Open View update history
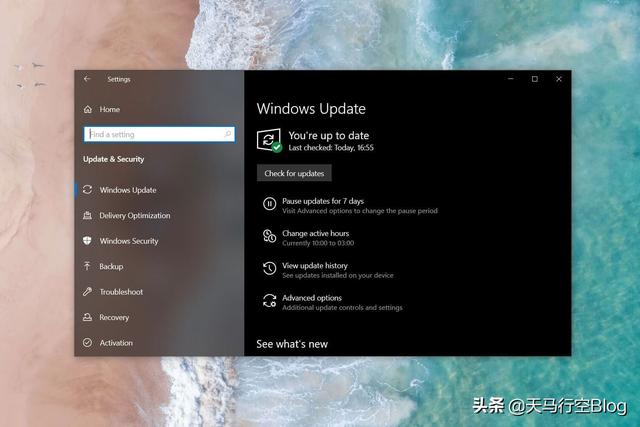Screen dimensions: 640x427 pos(315,266)
